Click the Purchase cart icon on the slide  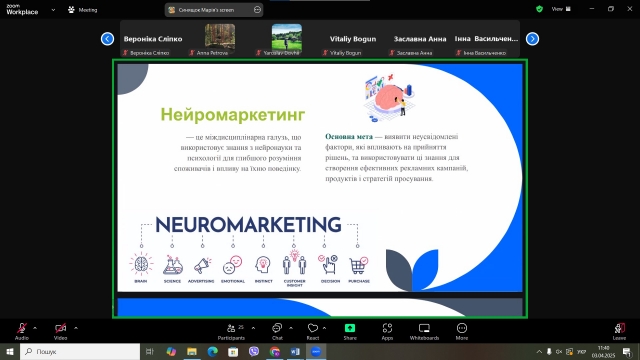tap(359, 265)
